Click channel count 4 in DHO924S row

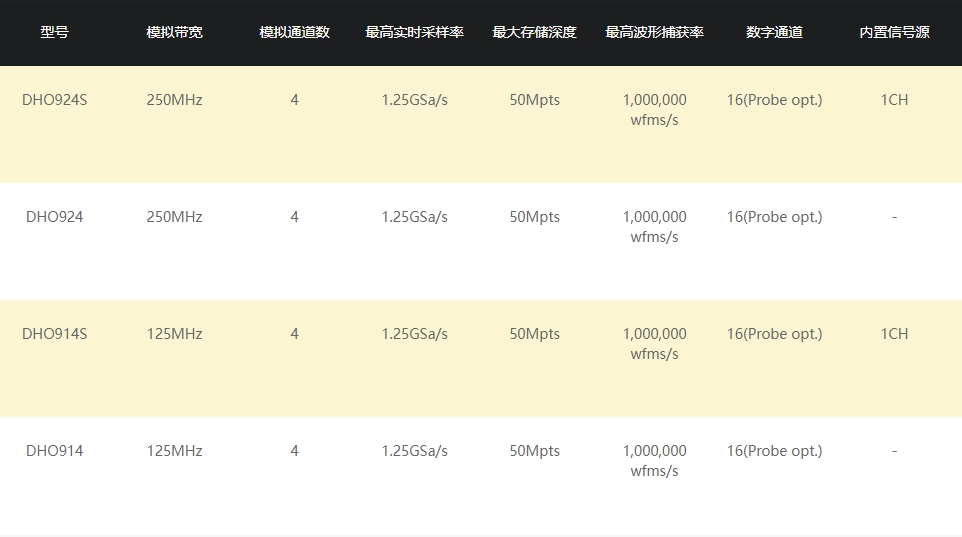[x=294, y=100]
